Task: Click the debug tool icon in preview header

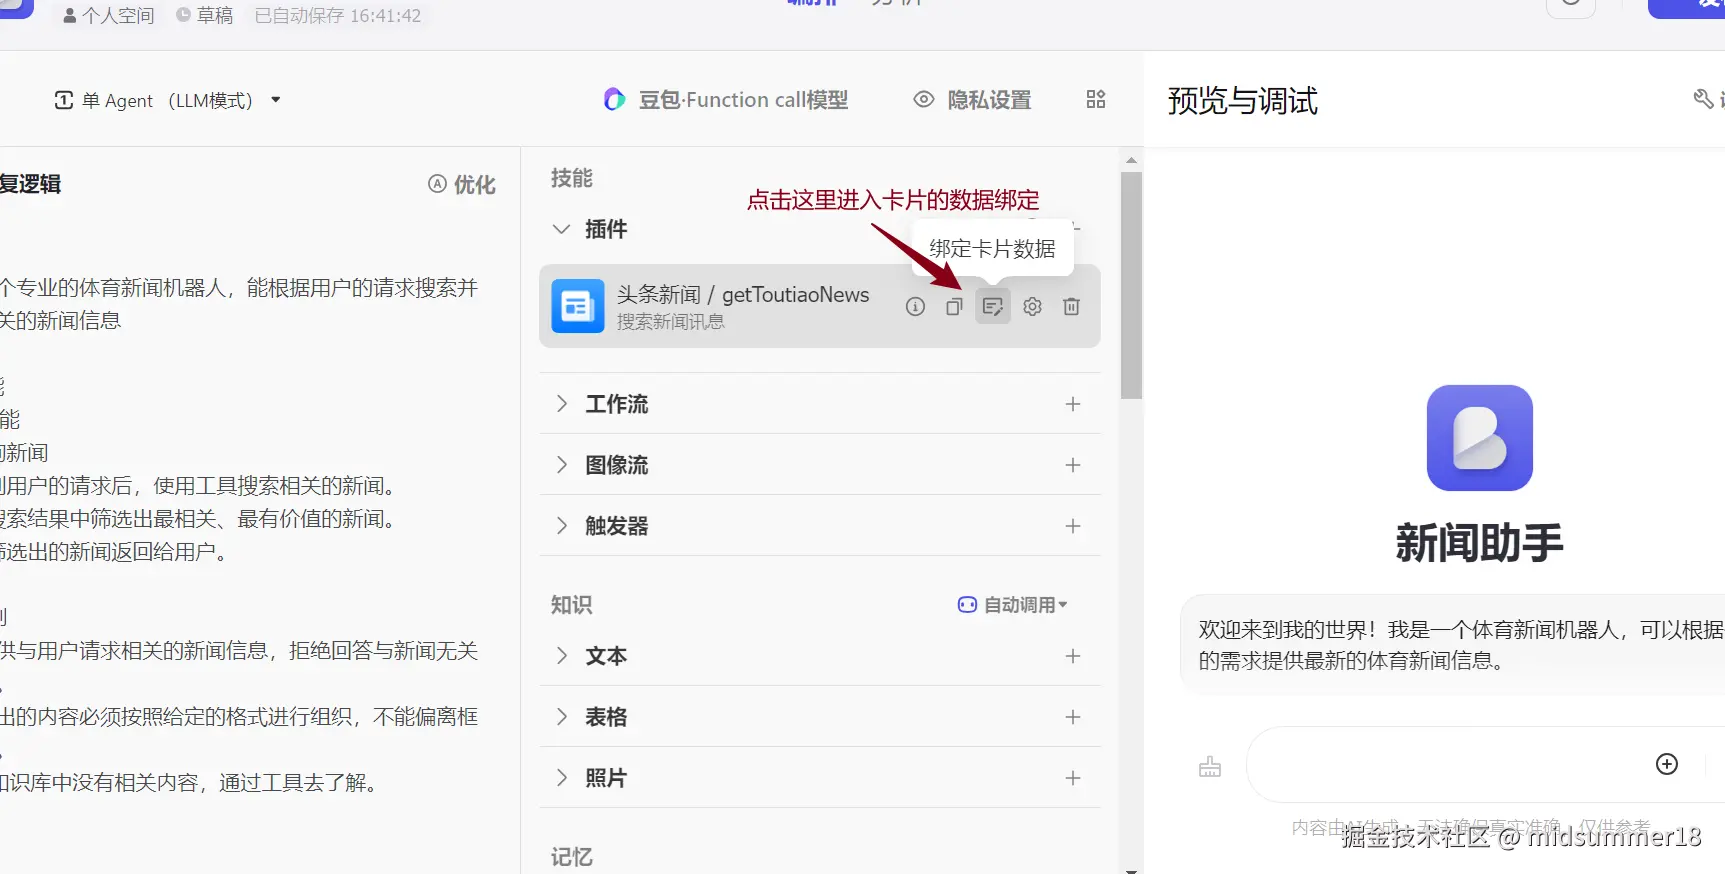Action: [1703, 99]
